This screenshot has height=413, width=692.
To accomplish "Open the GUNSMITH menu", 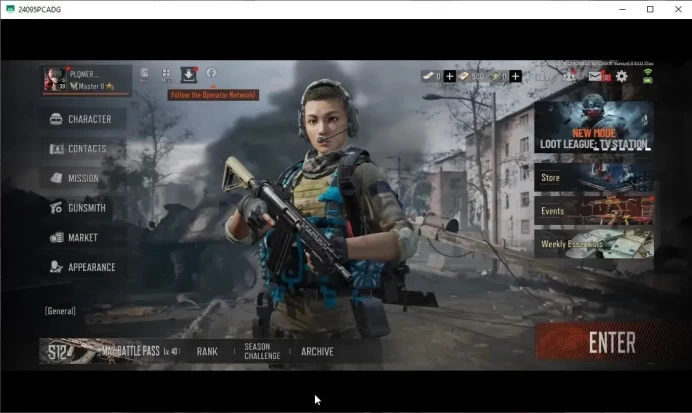I will point(83,208).
